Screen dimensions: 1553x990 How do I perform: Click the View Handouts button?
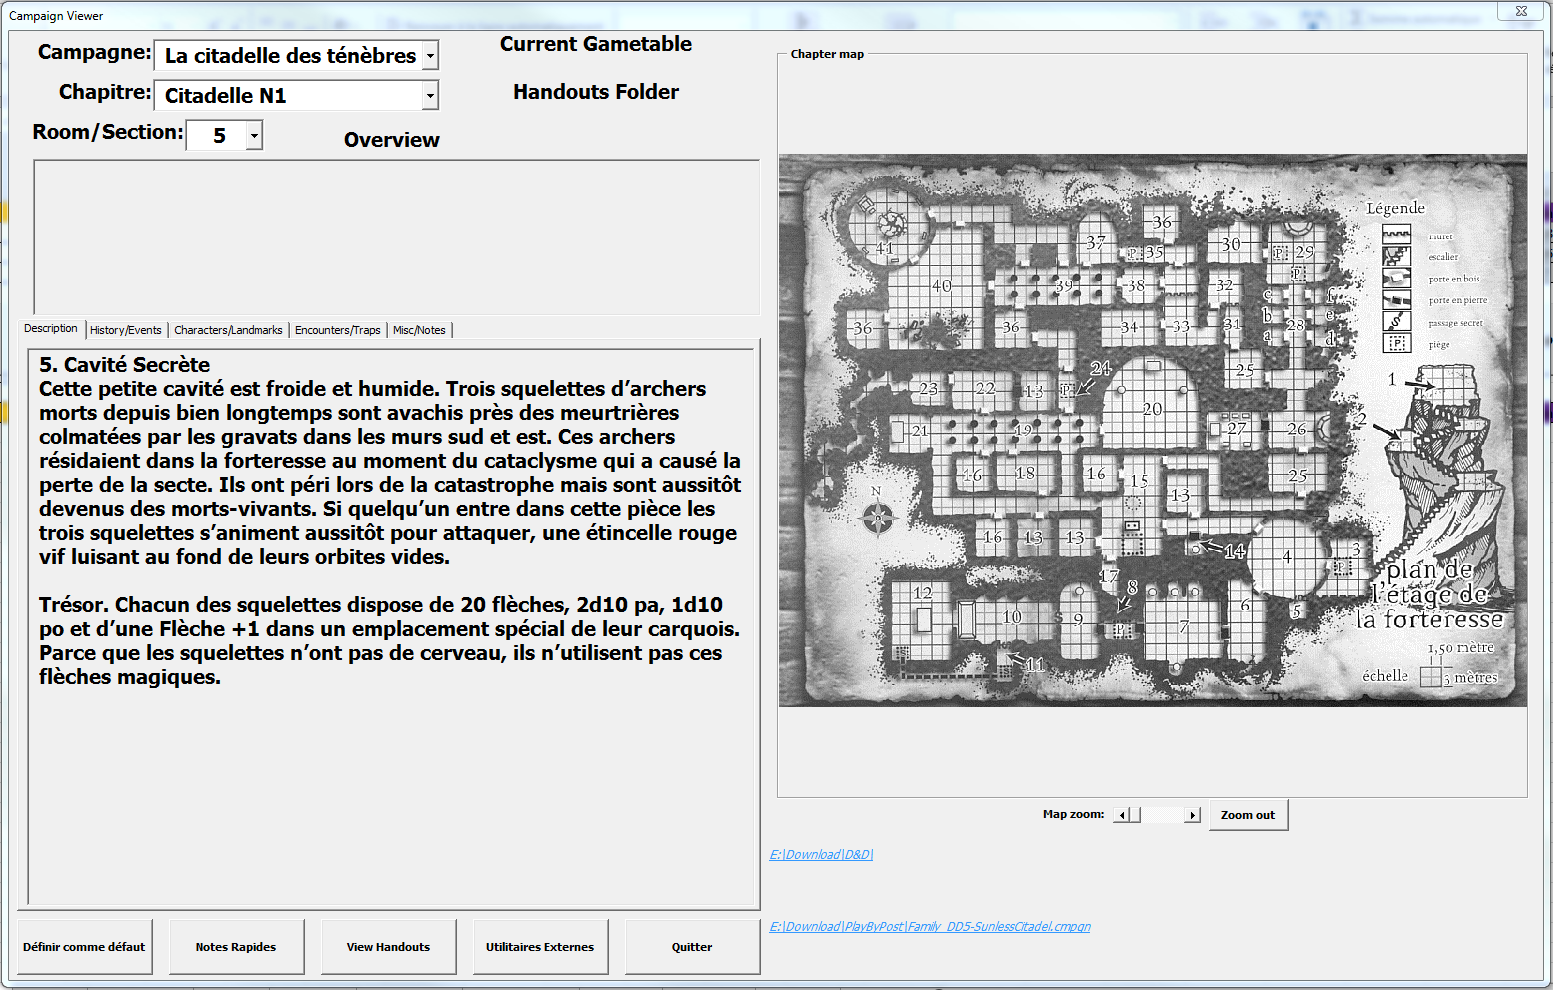point(388,947)
